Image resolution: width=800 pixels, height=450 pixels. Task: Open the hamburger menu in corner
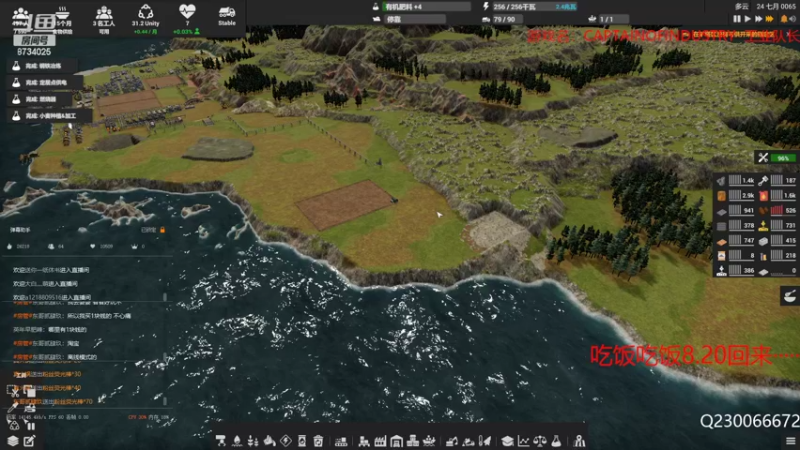pyautogui.click(x=791, y=441)
